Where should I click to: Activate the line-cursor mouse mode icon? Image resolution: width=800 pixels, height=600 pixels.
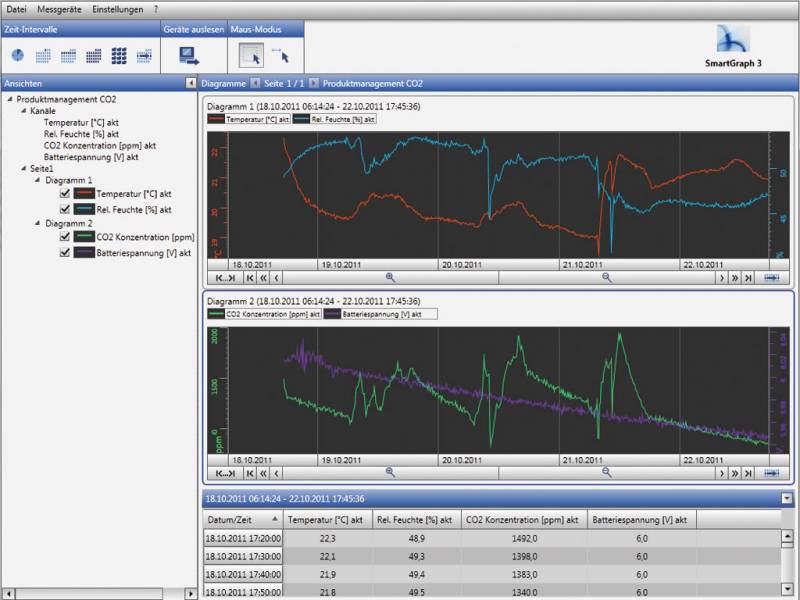281,55
